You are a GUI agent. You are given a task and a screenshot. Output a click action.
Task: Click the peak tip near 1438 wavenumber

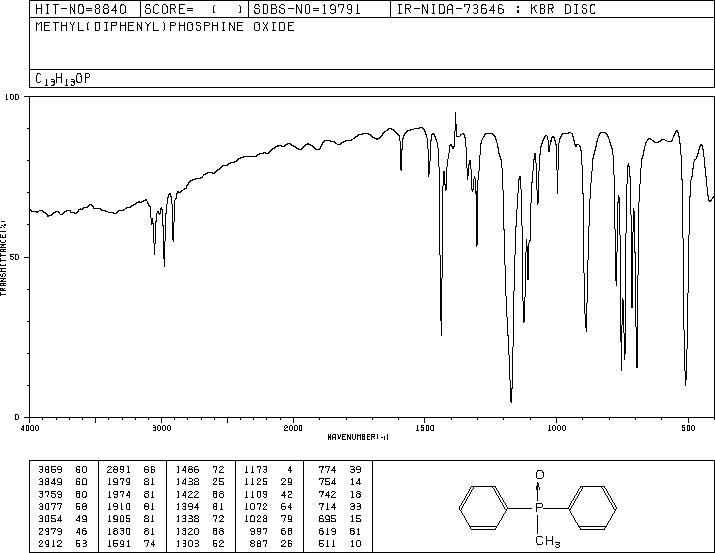pyautogui.click(x=441, y=334)
